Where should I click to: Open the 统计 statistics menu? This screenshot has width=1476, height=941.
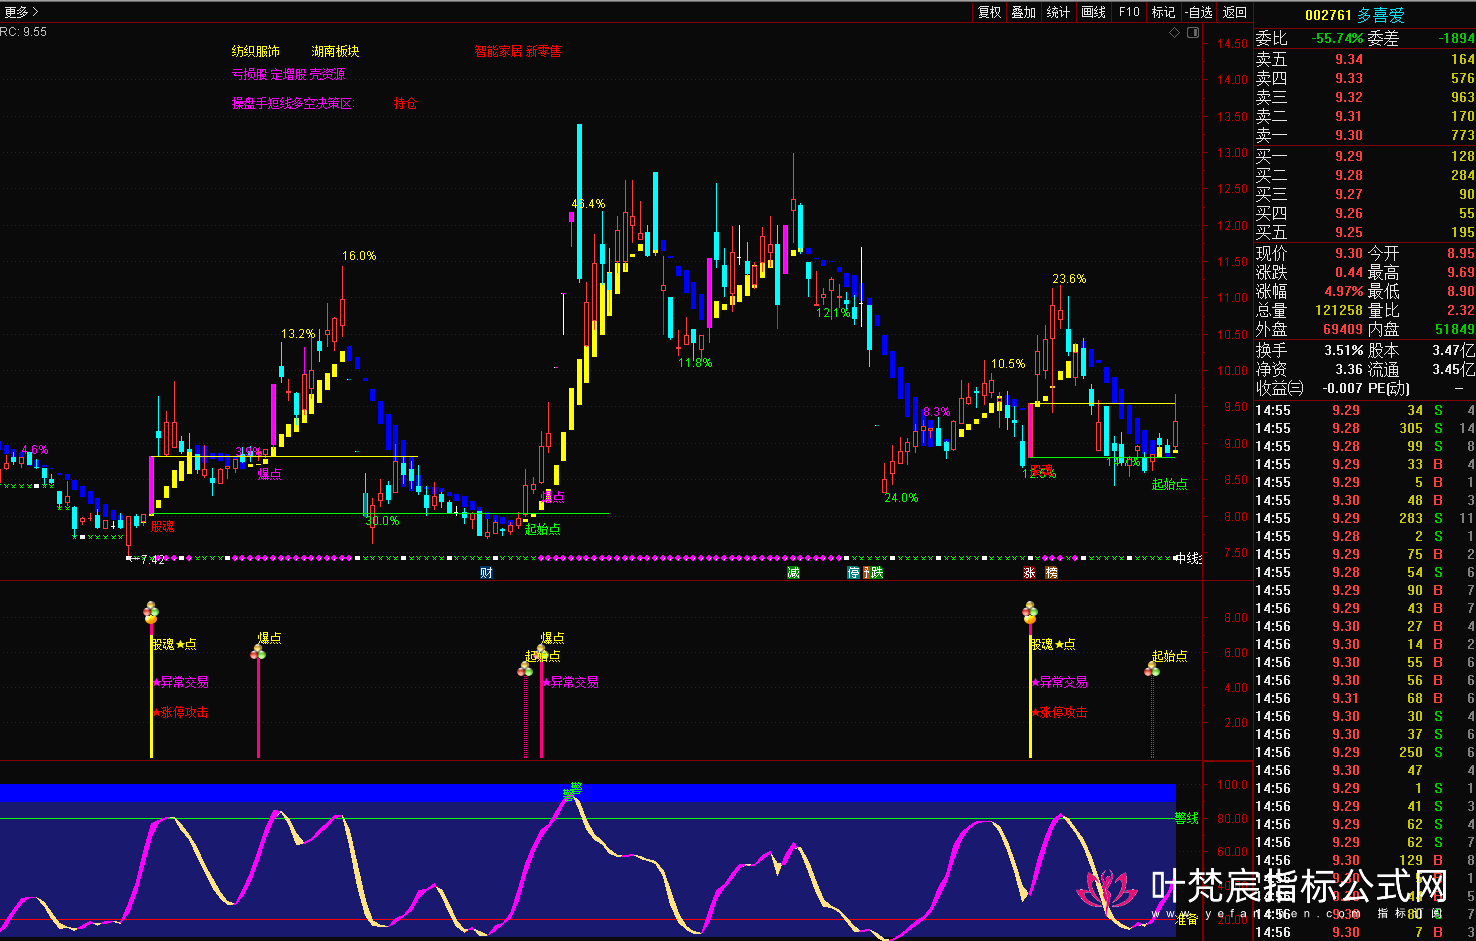1058,12
